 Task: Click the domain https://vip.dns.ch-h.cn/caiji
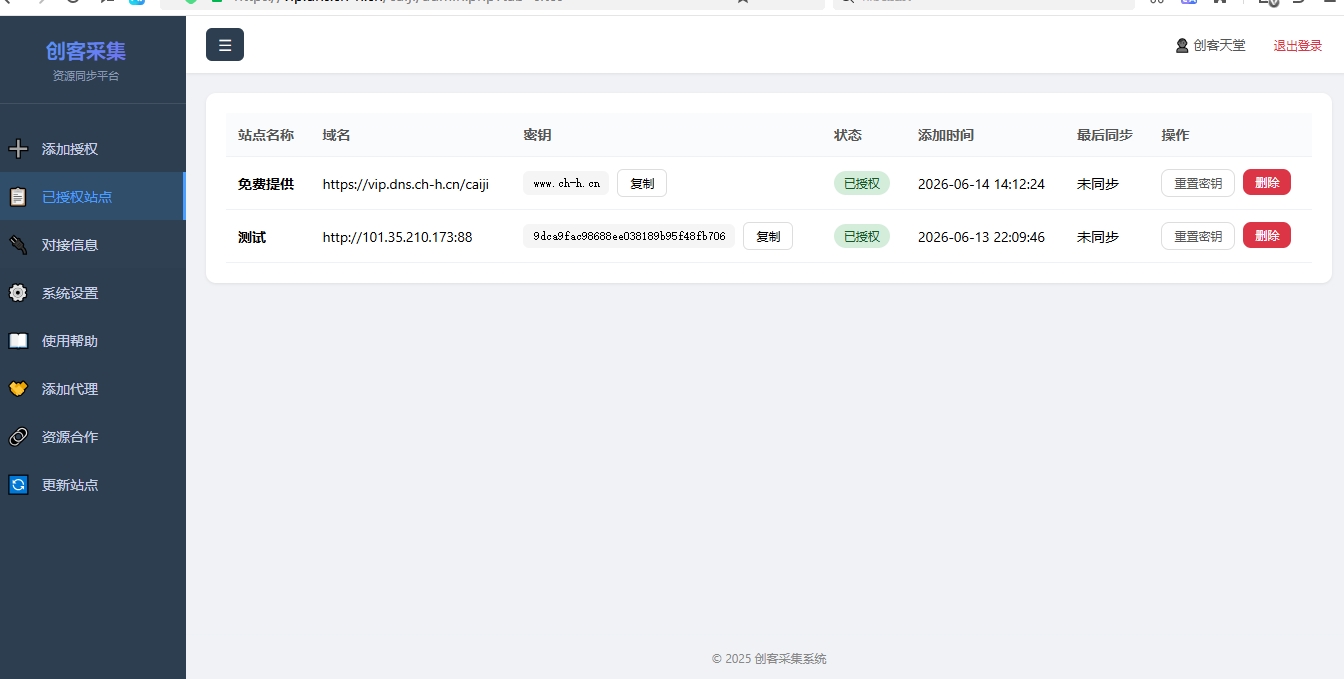point(406,184)
